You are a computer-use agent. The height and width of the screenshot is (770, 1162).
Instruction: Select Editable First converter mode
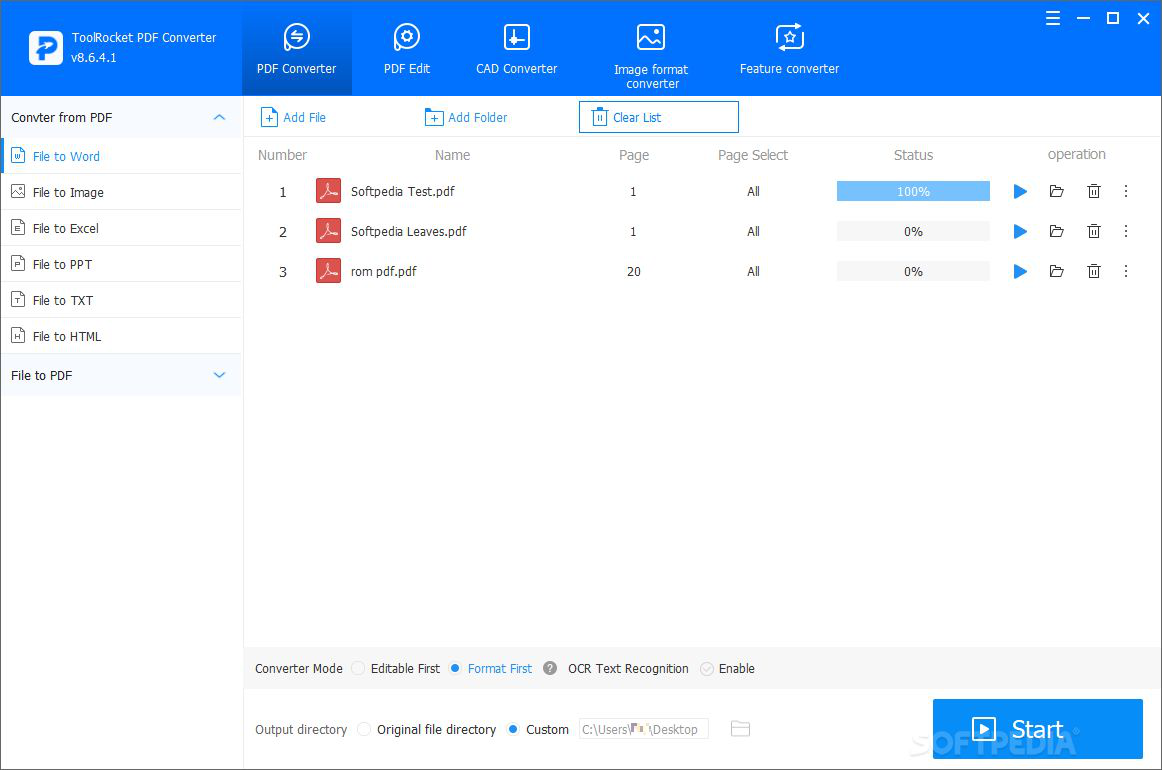[x=358, y=668]
